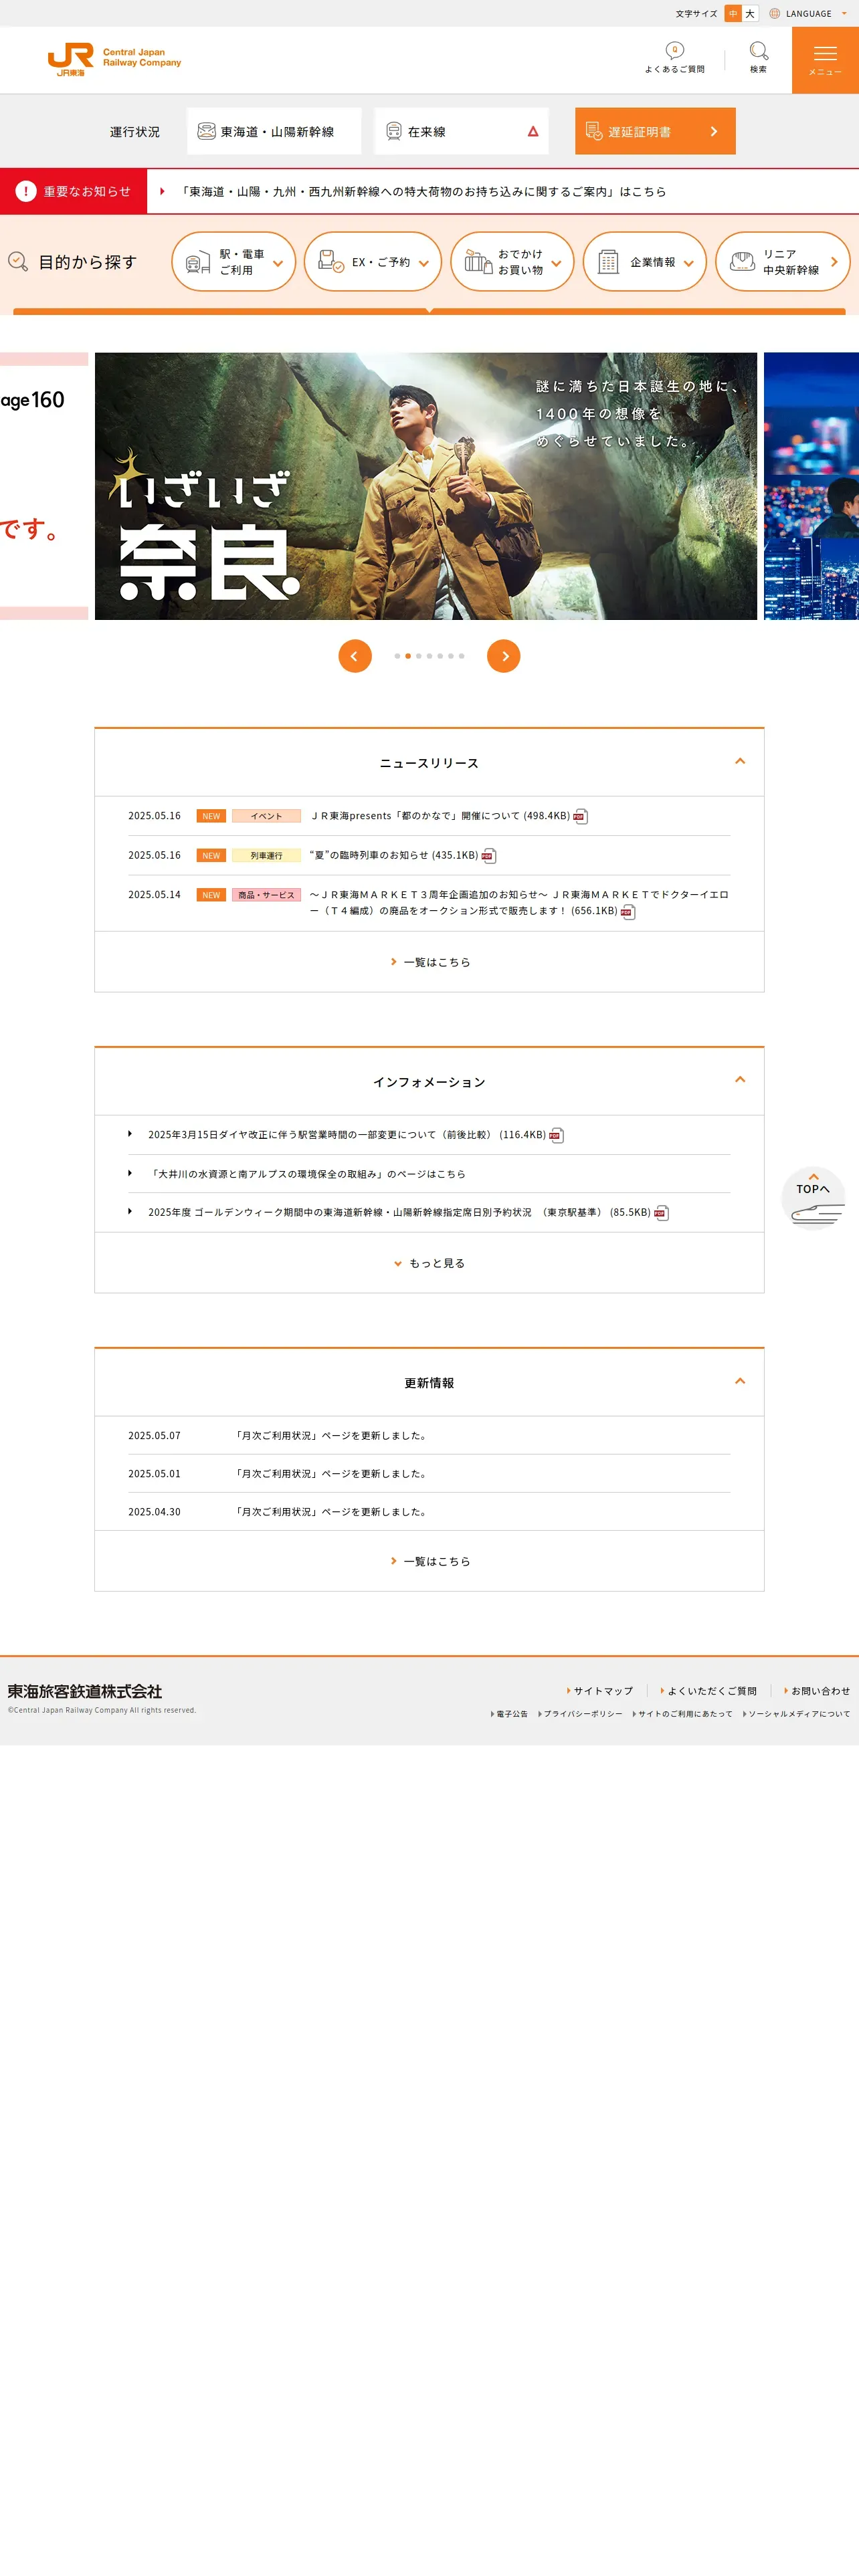Screen dimensions: 859x2576
Task: Check 在来線 conventional line status
Action: pos(461,131)
